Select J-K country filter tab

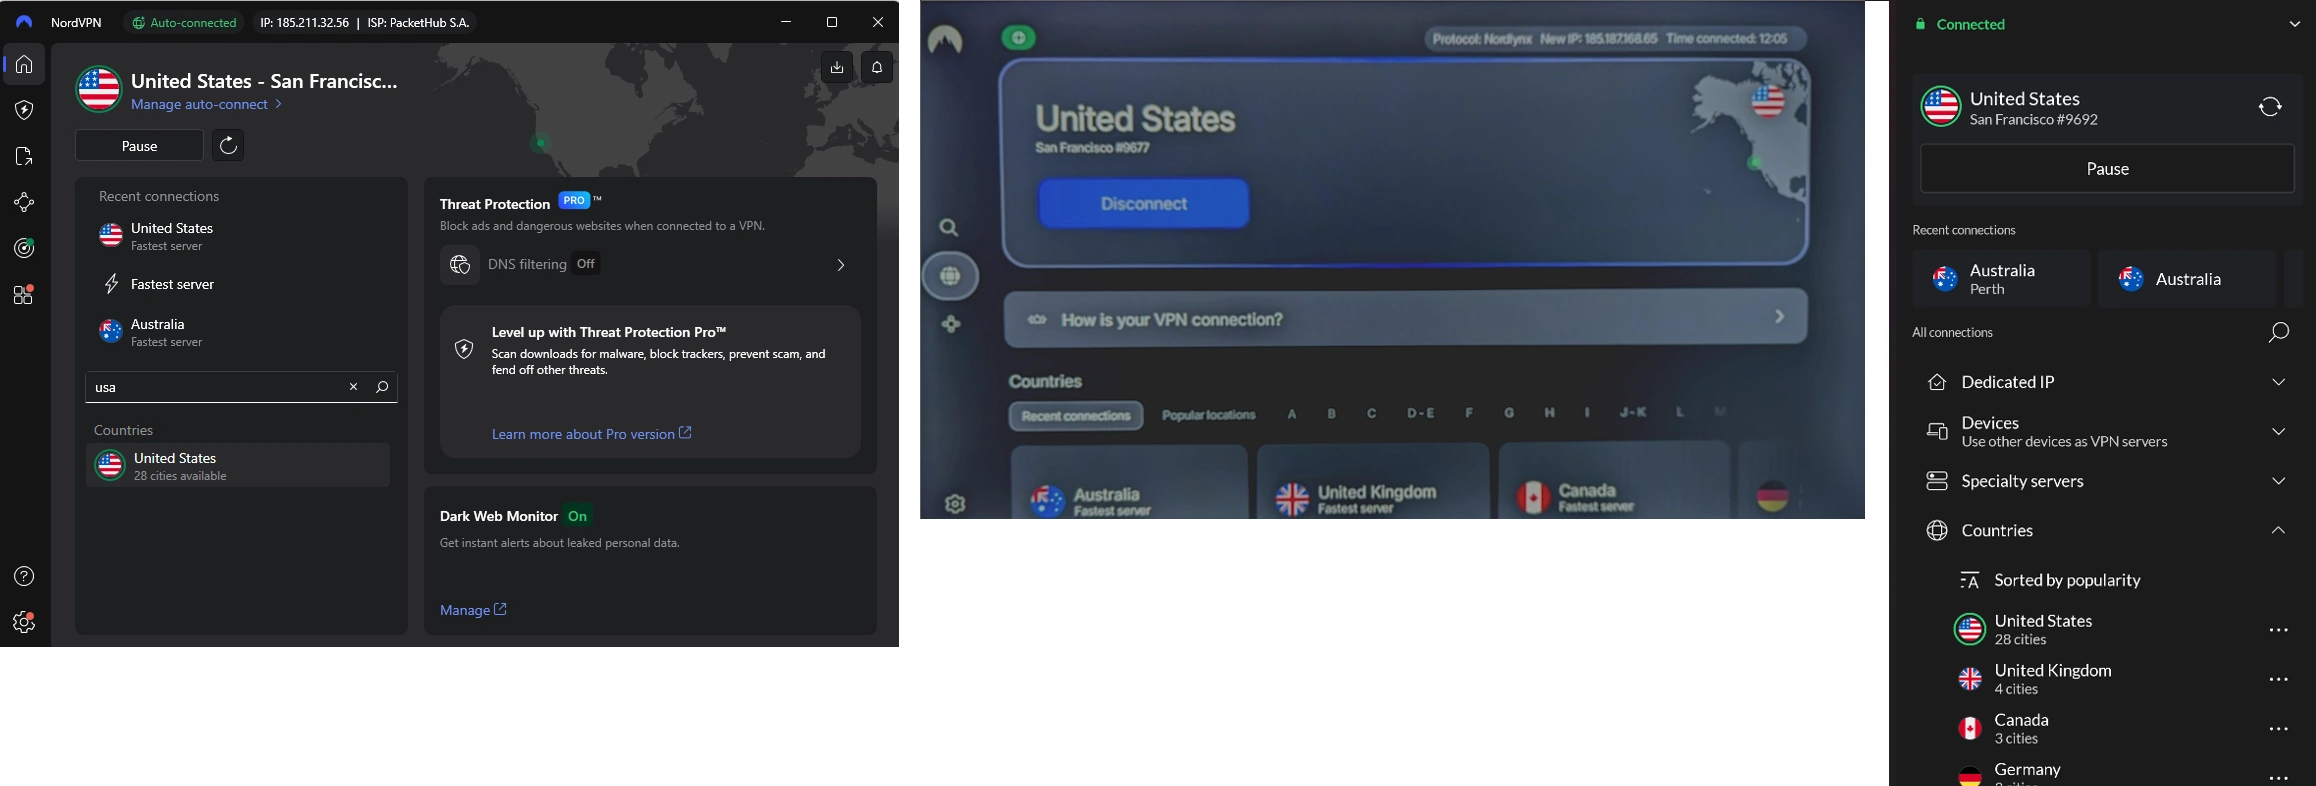[1632, 412]
